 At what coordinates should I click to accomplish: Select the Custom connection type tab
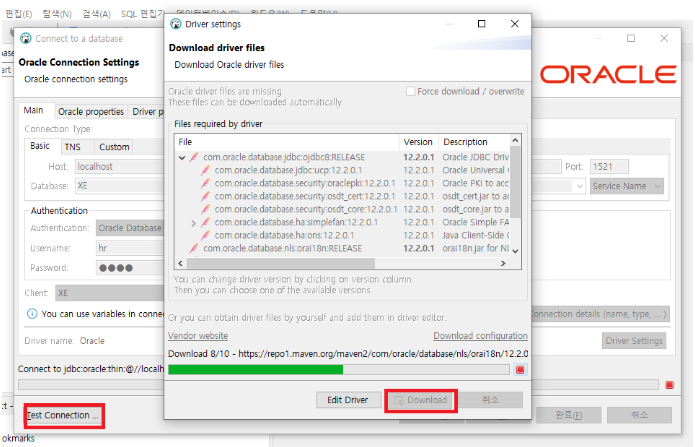[114, 147]
